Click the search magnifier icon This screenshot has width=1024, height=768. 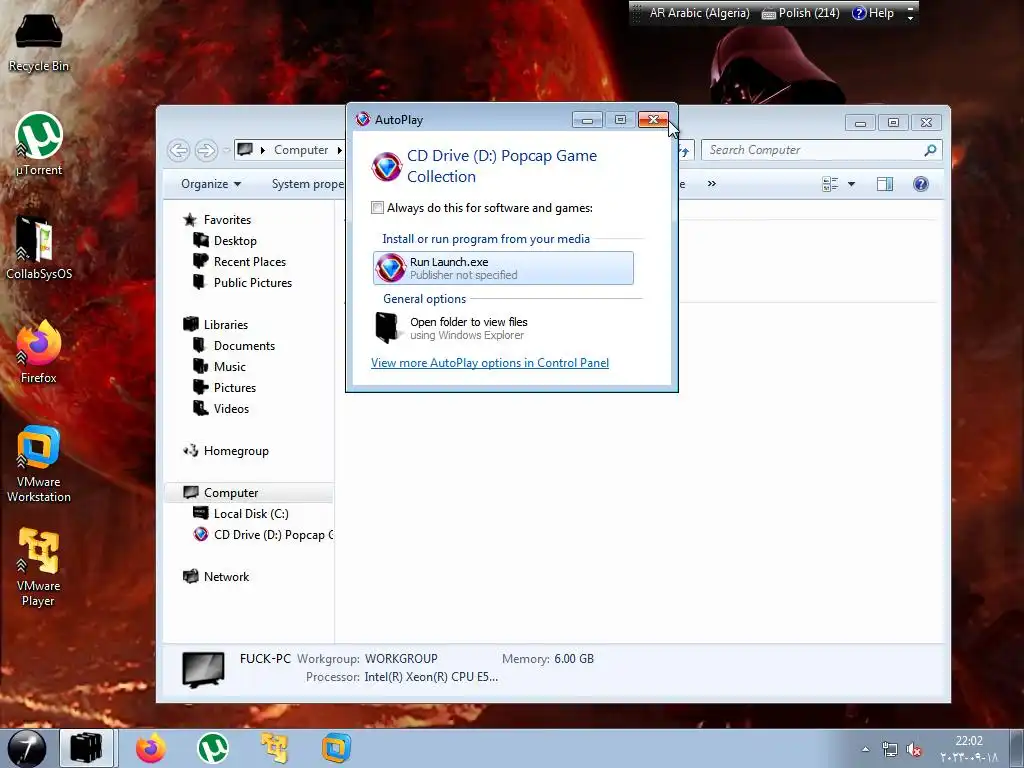pyautogui.click(x=931, y=150)
